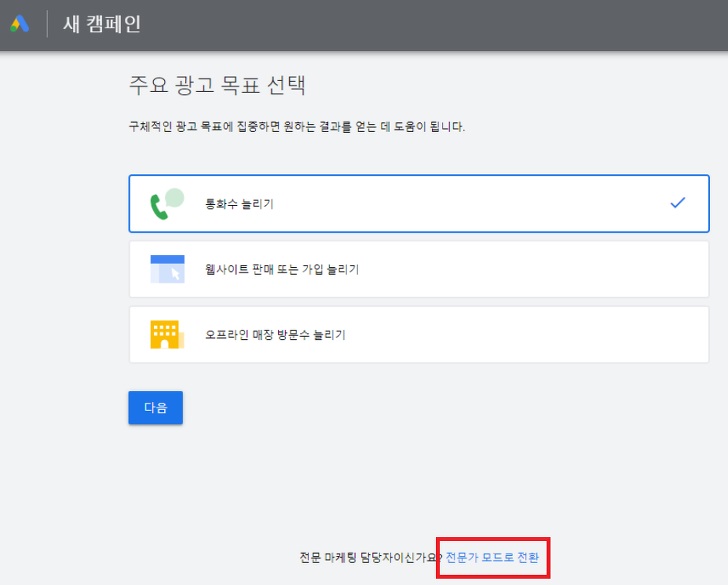Click the website window cursor icon
This screenshot has height=585, width=728.
[167, 269]
